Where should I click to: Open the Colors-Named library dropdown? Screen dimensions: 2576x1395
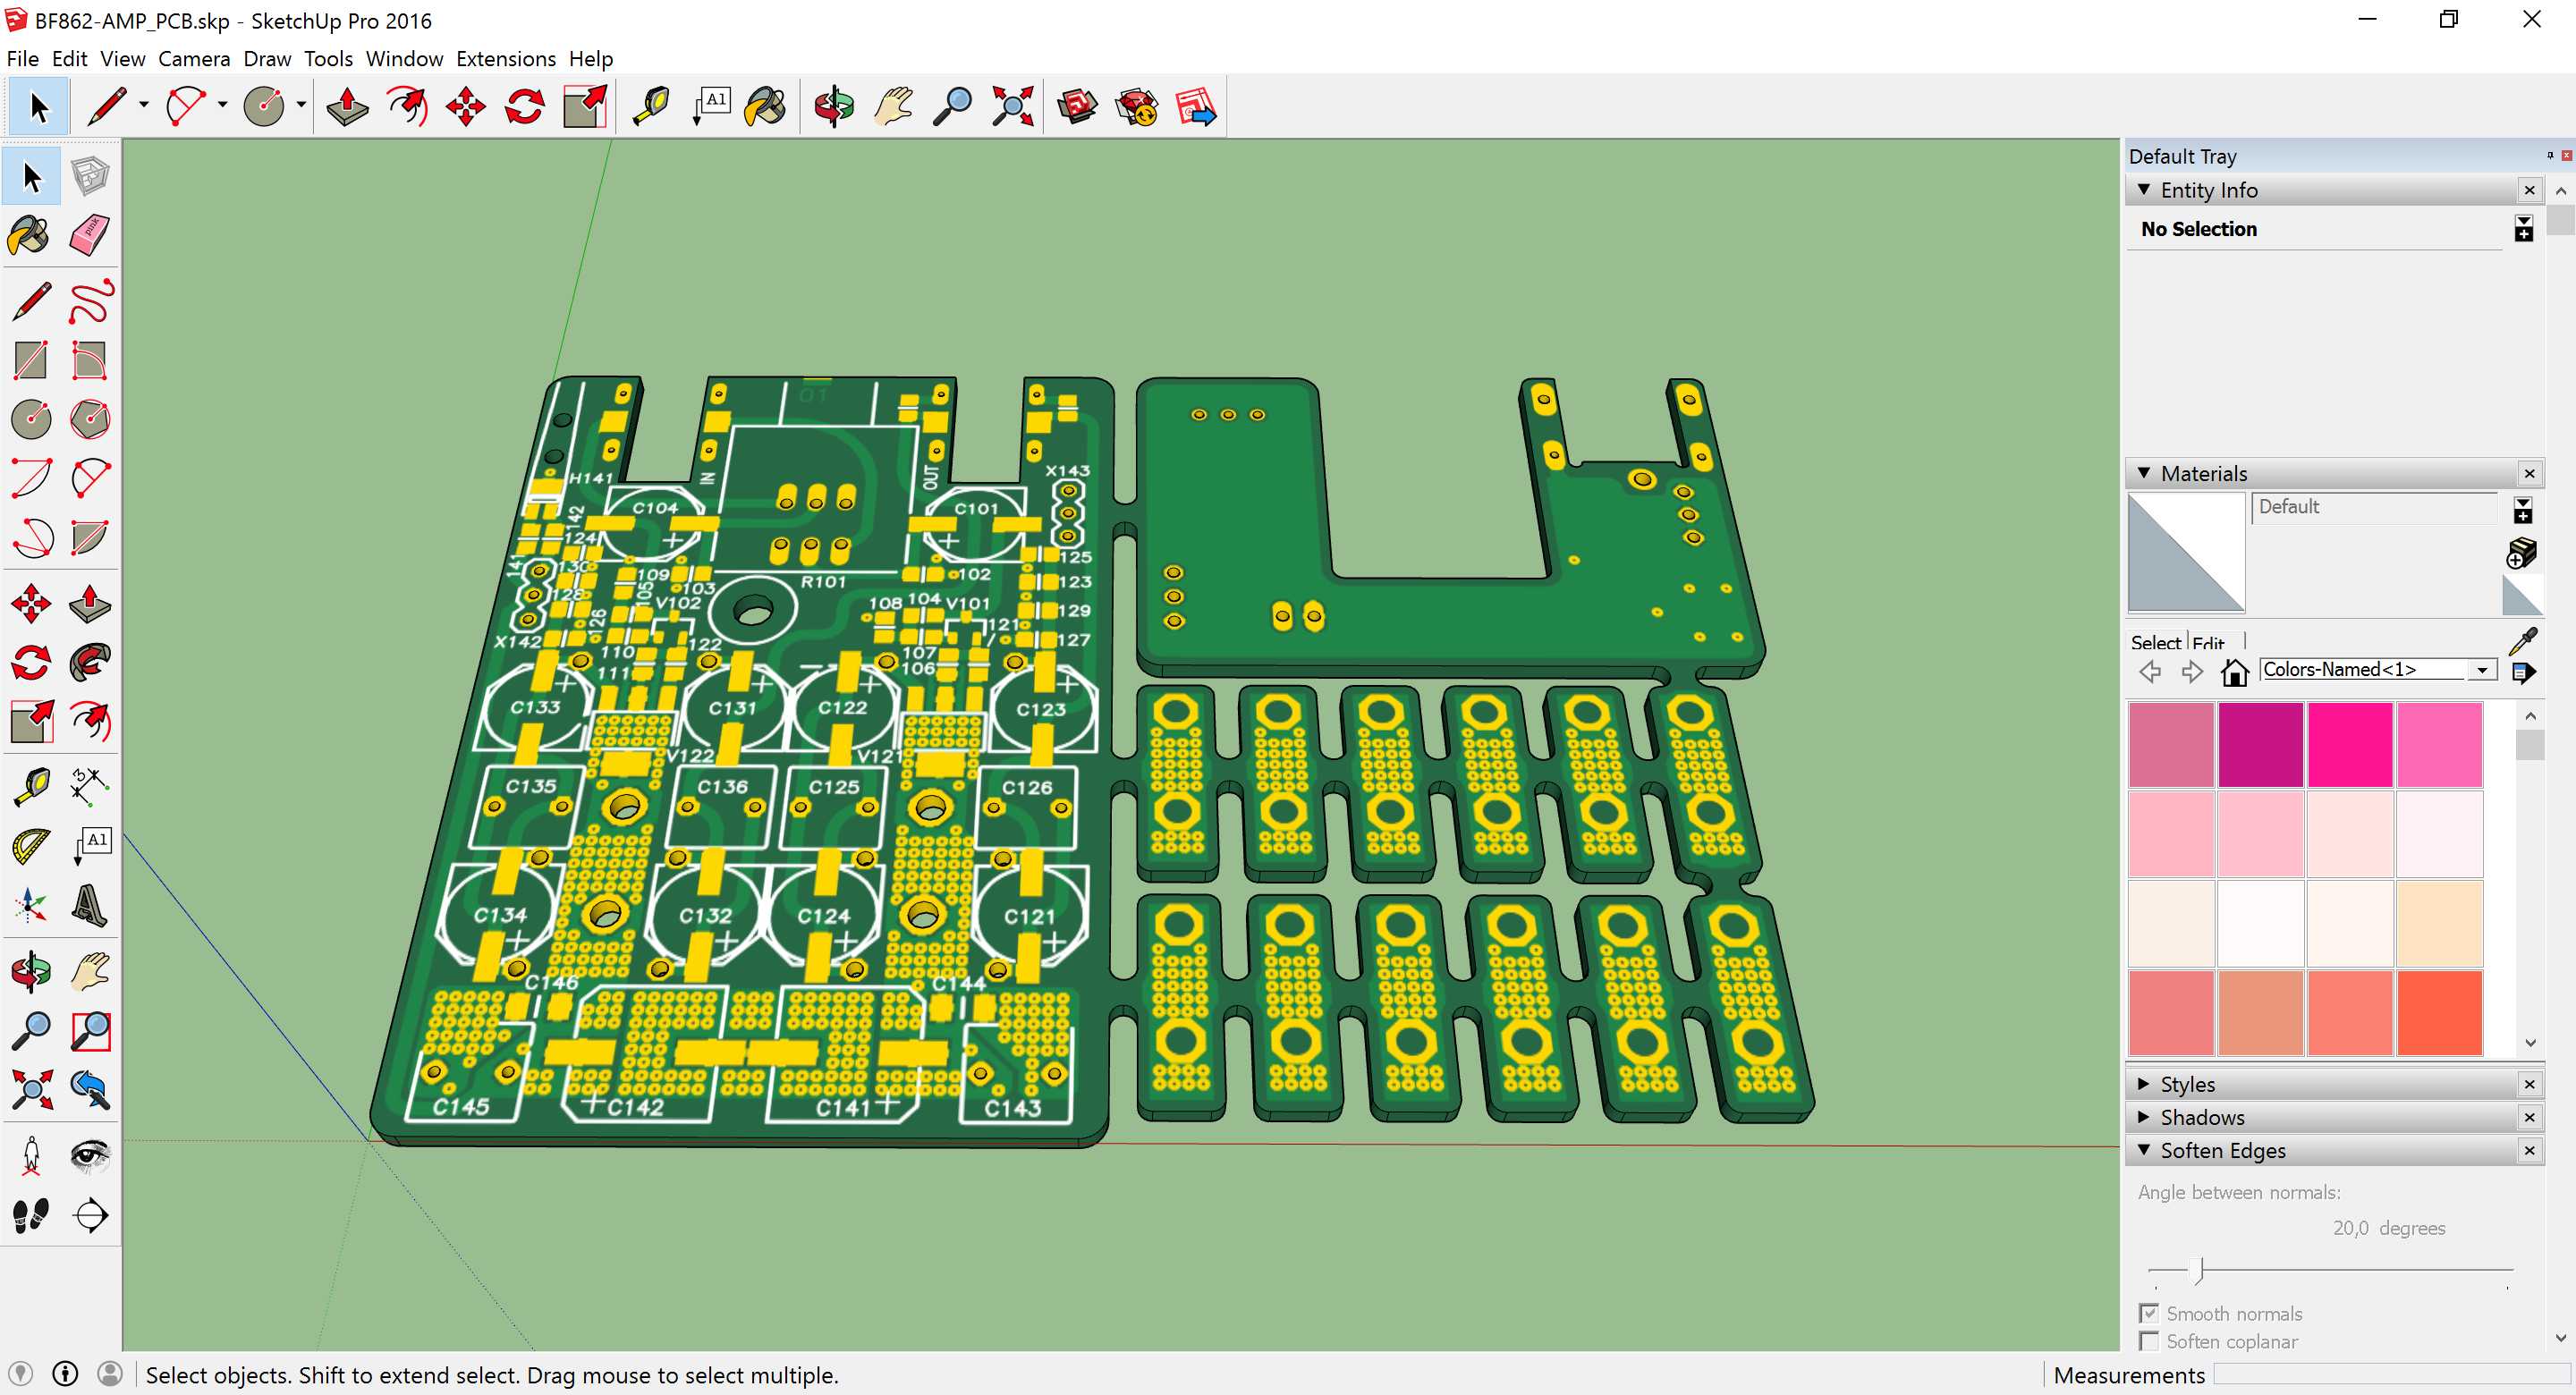click(2483, 670)
